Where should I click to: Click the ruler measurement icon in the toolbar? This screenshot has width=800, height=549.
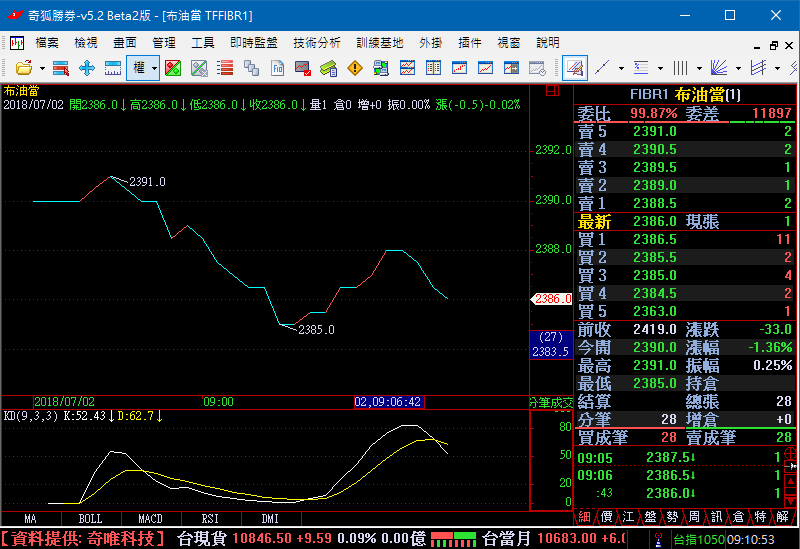[113, 68]
